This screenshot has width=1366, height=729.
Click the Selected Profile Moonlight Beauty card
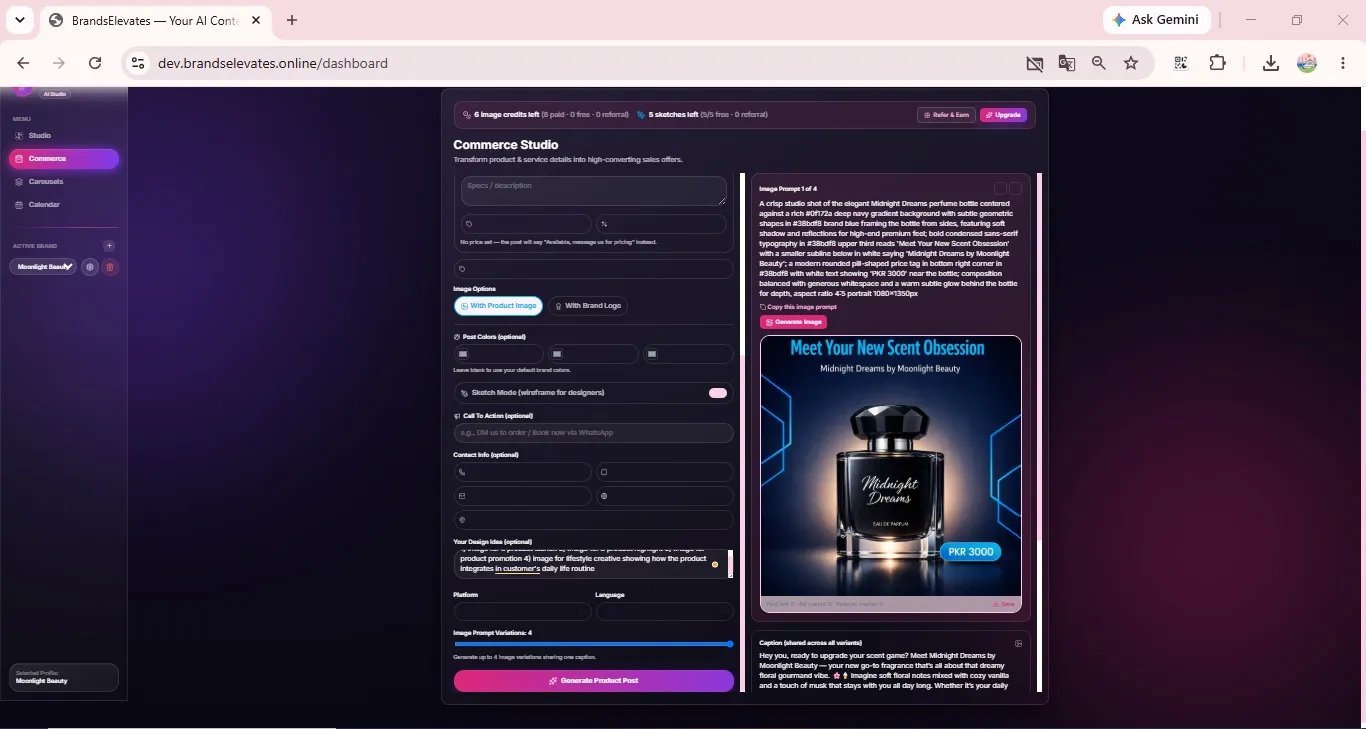(64, 677)
